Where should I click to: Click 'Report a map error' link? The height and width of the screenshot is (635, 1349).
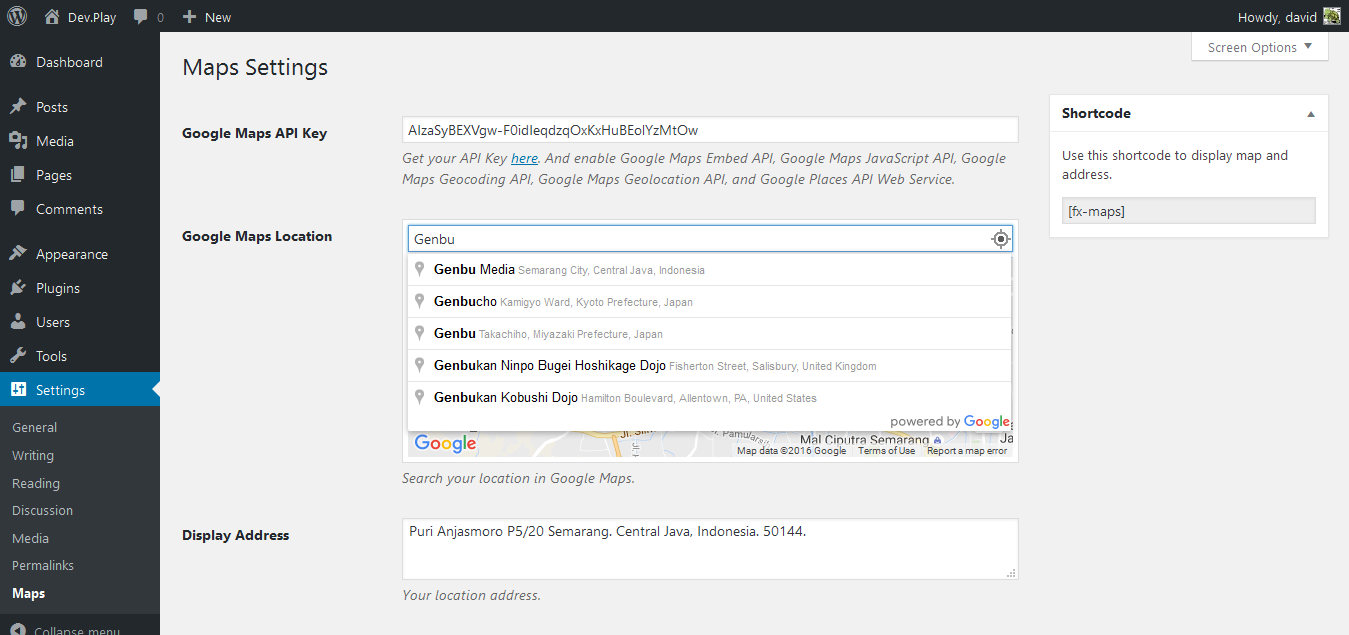click(x=967, y=451)
